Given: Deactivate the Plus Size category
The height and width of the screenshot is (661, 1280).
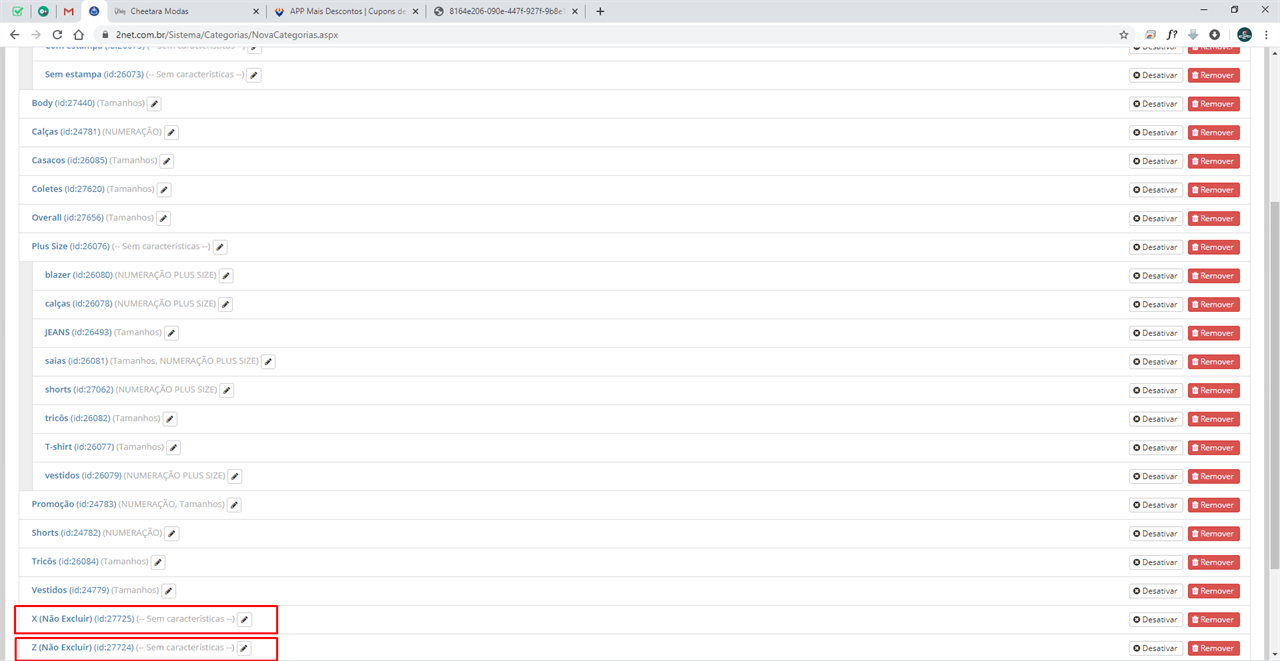Looking at the screenshot, I should 1156,247.
